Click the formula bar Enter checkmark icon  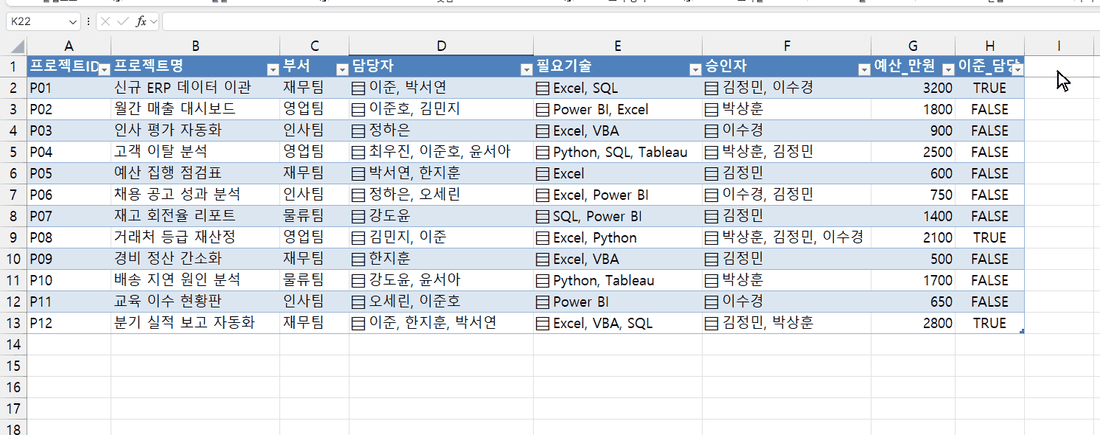123,21
